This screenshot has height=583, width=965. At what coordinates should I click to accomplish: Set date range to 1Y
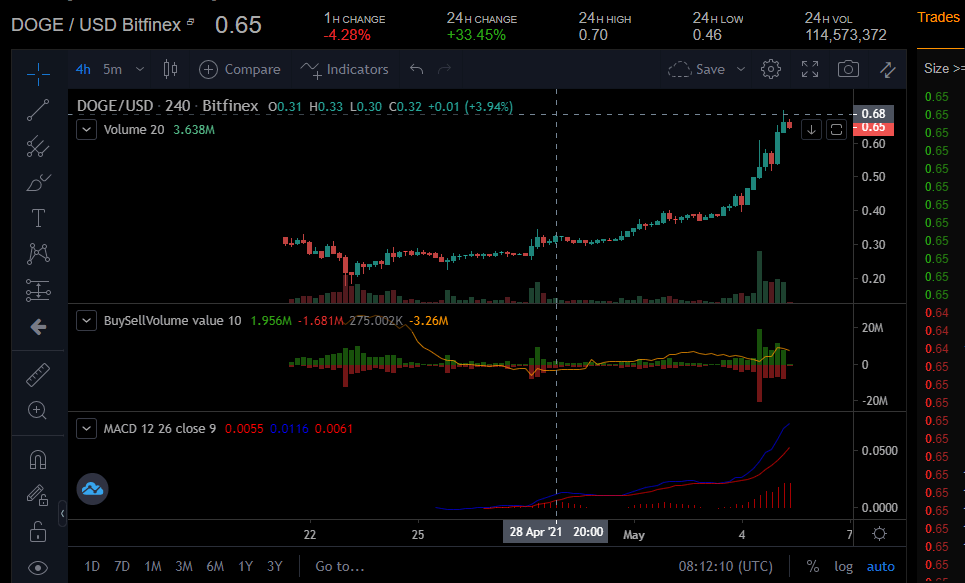(246, 566)
